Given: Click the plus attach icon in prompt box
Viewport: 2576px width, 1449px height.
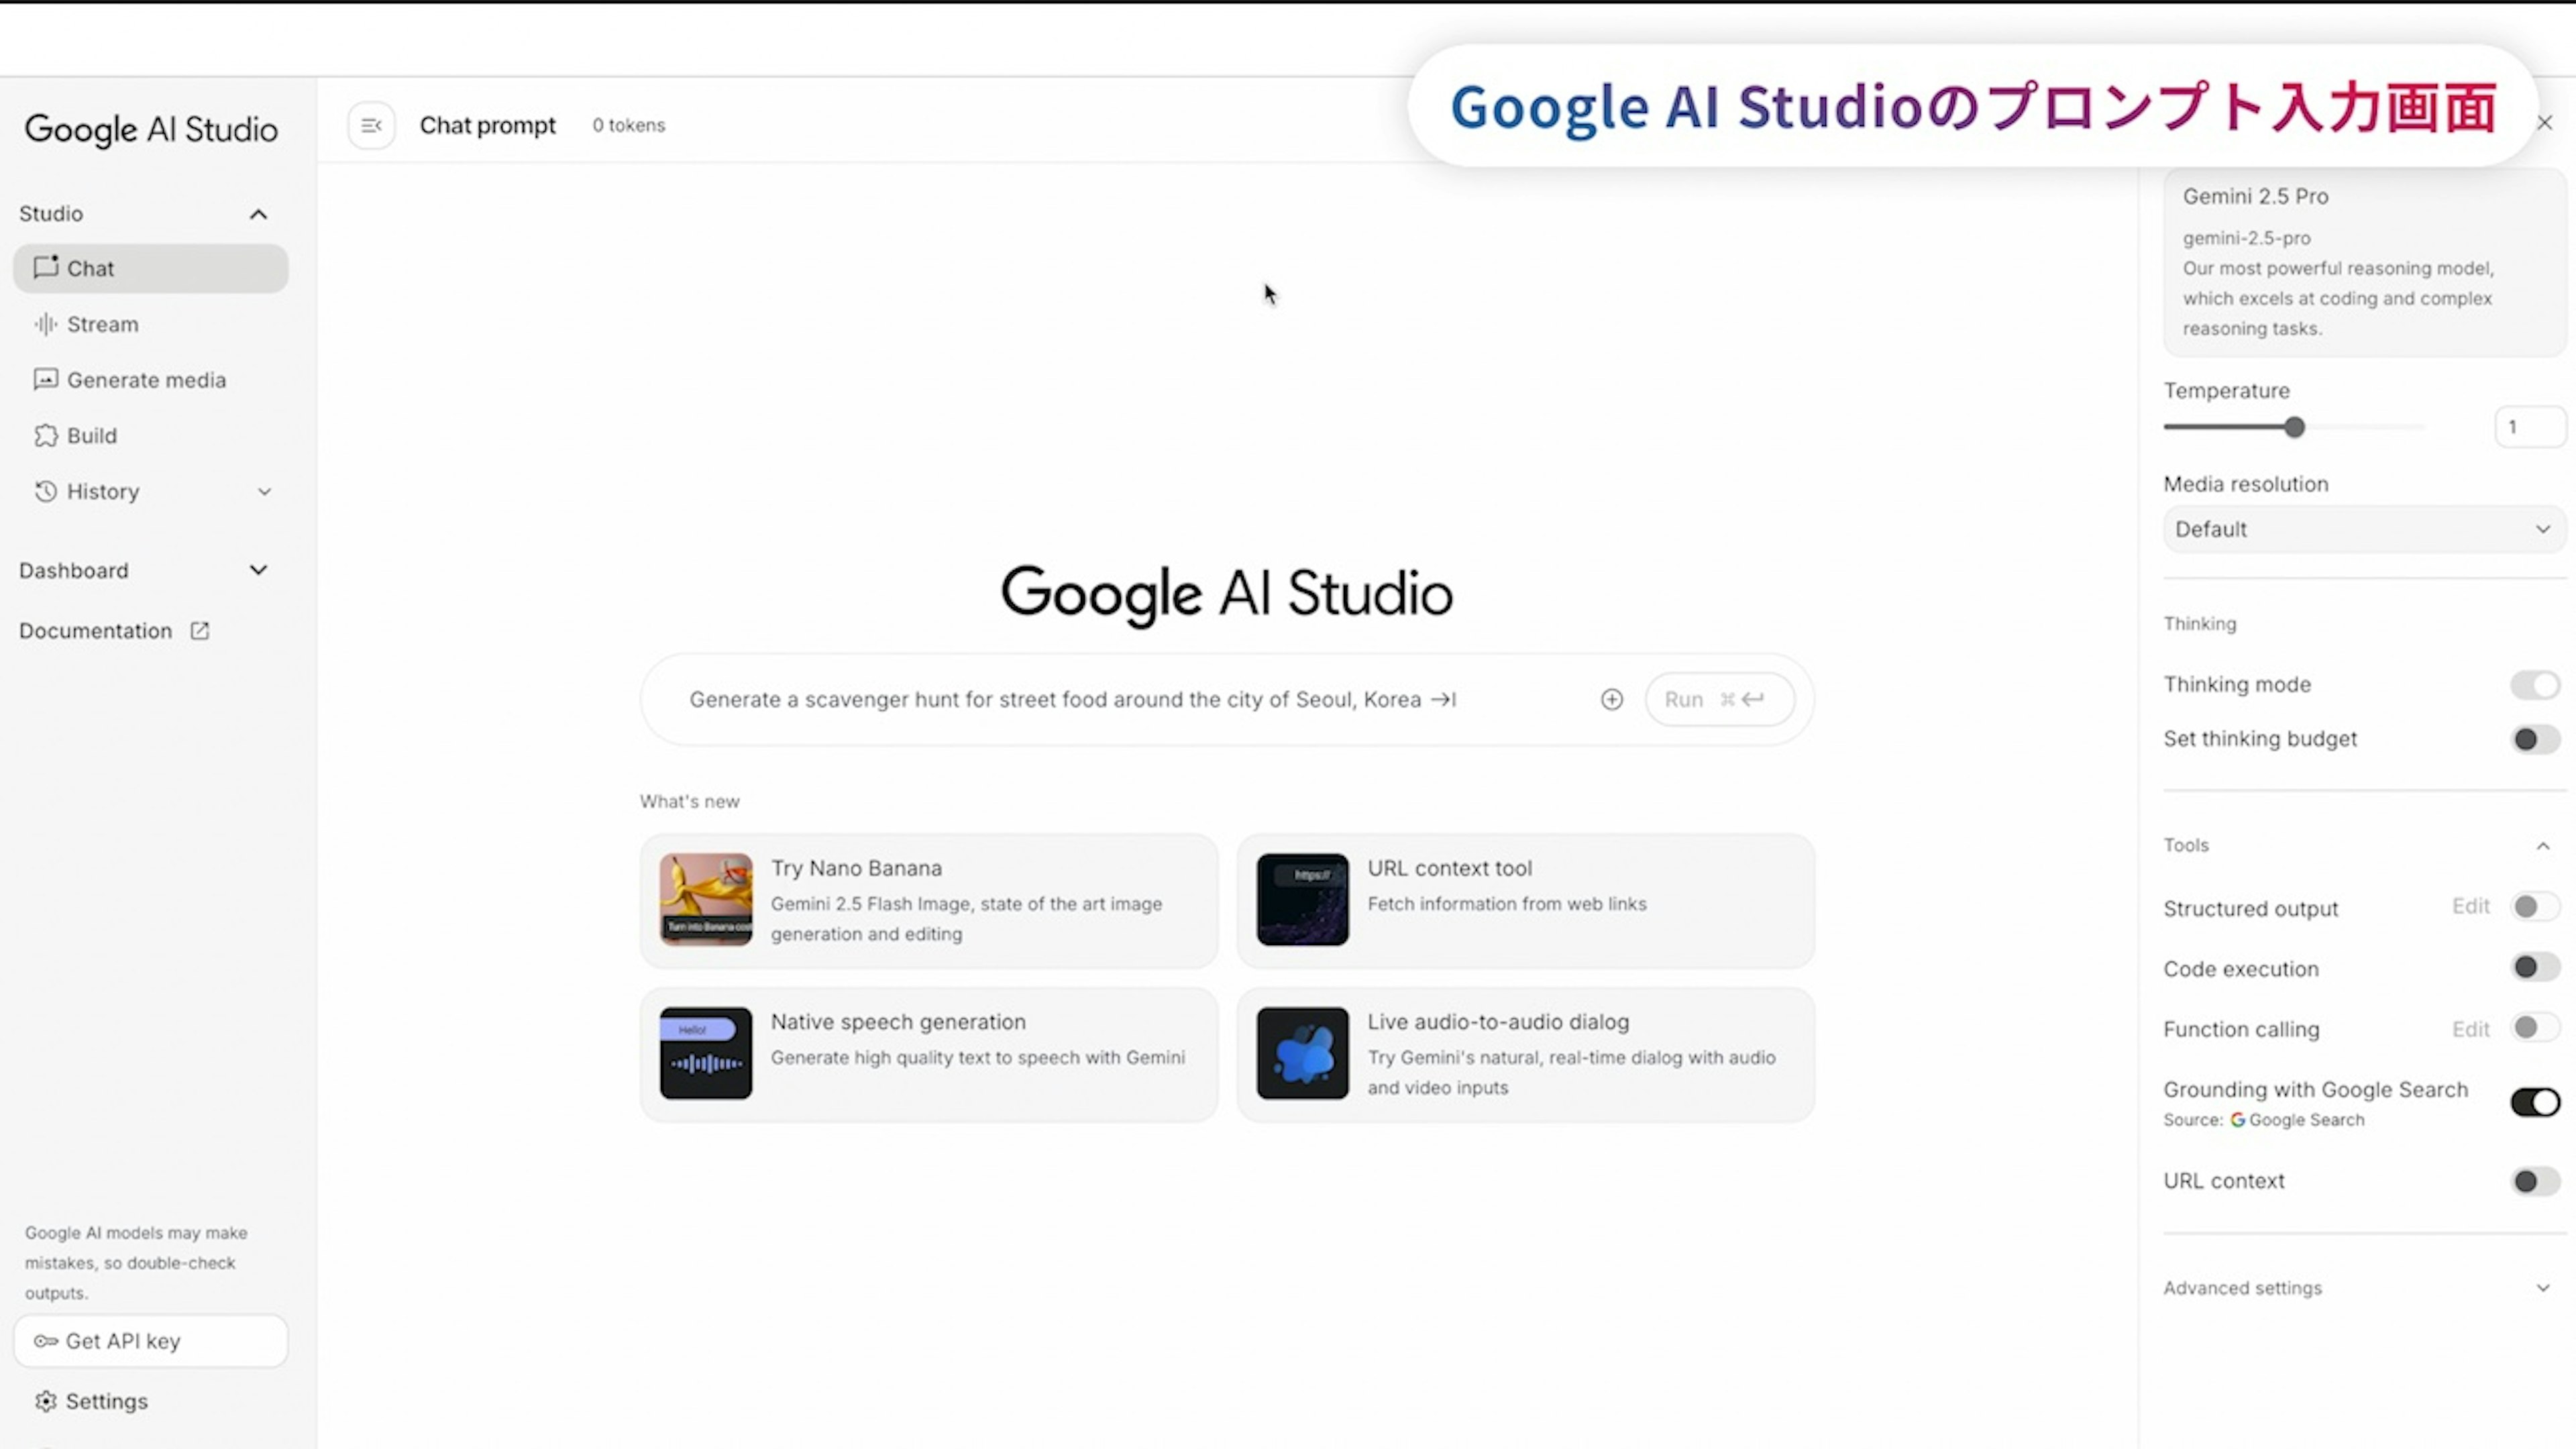Looking at the screenshot, I should (1611, 699).
